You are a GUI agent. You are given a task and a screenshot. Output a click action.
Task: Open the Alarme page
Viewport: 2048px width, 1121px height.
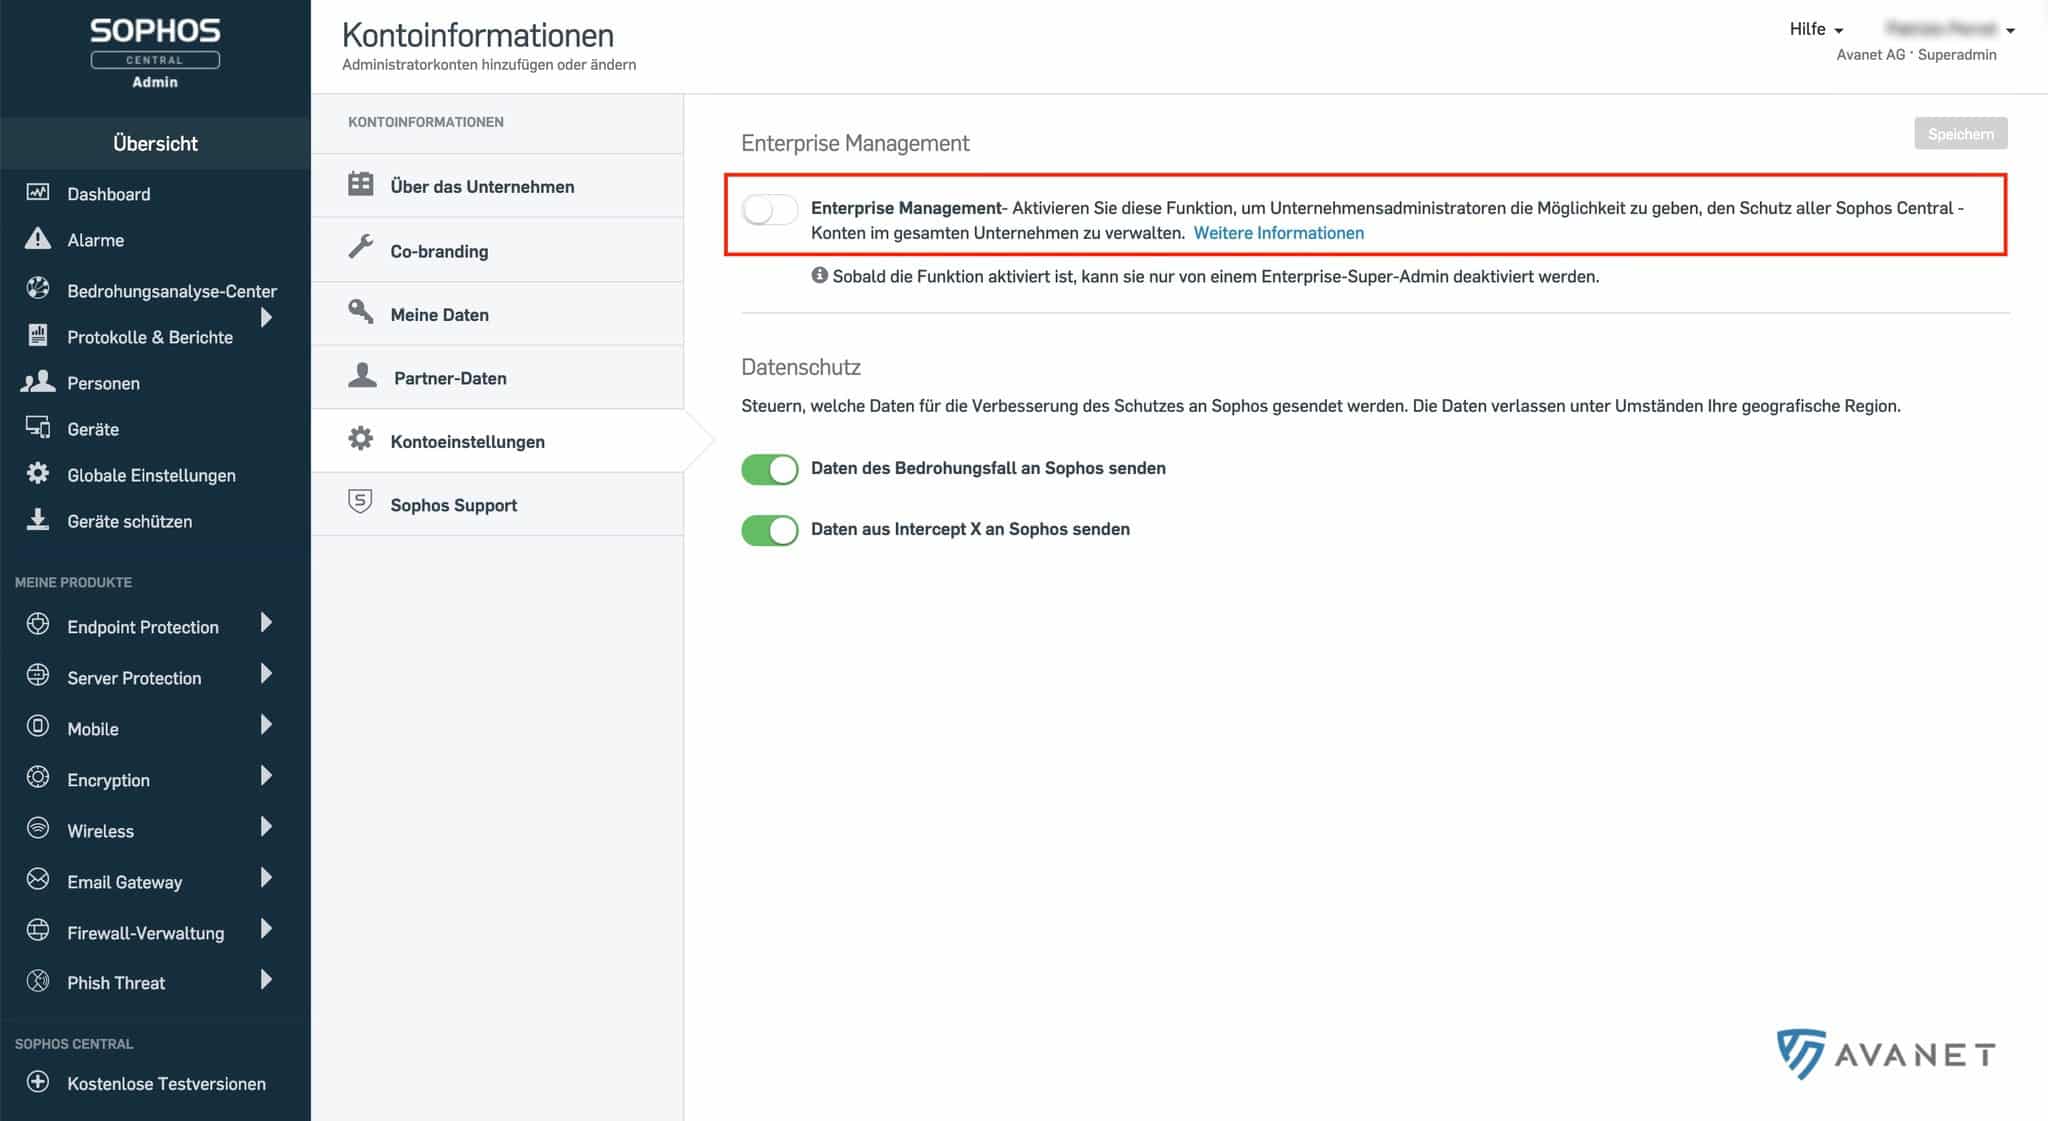click(x=95, y=240)
